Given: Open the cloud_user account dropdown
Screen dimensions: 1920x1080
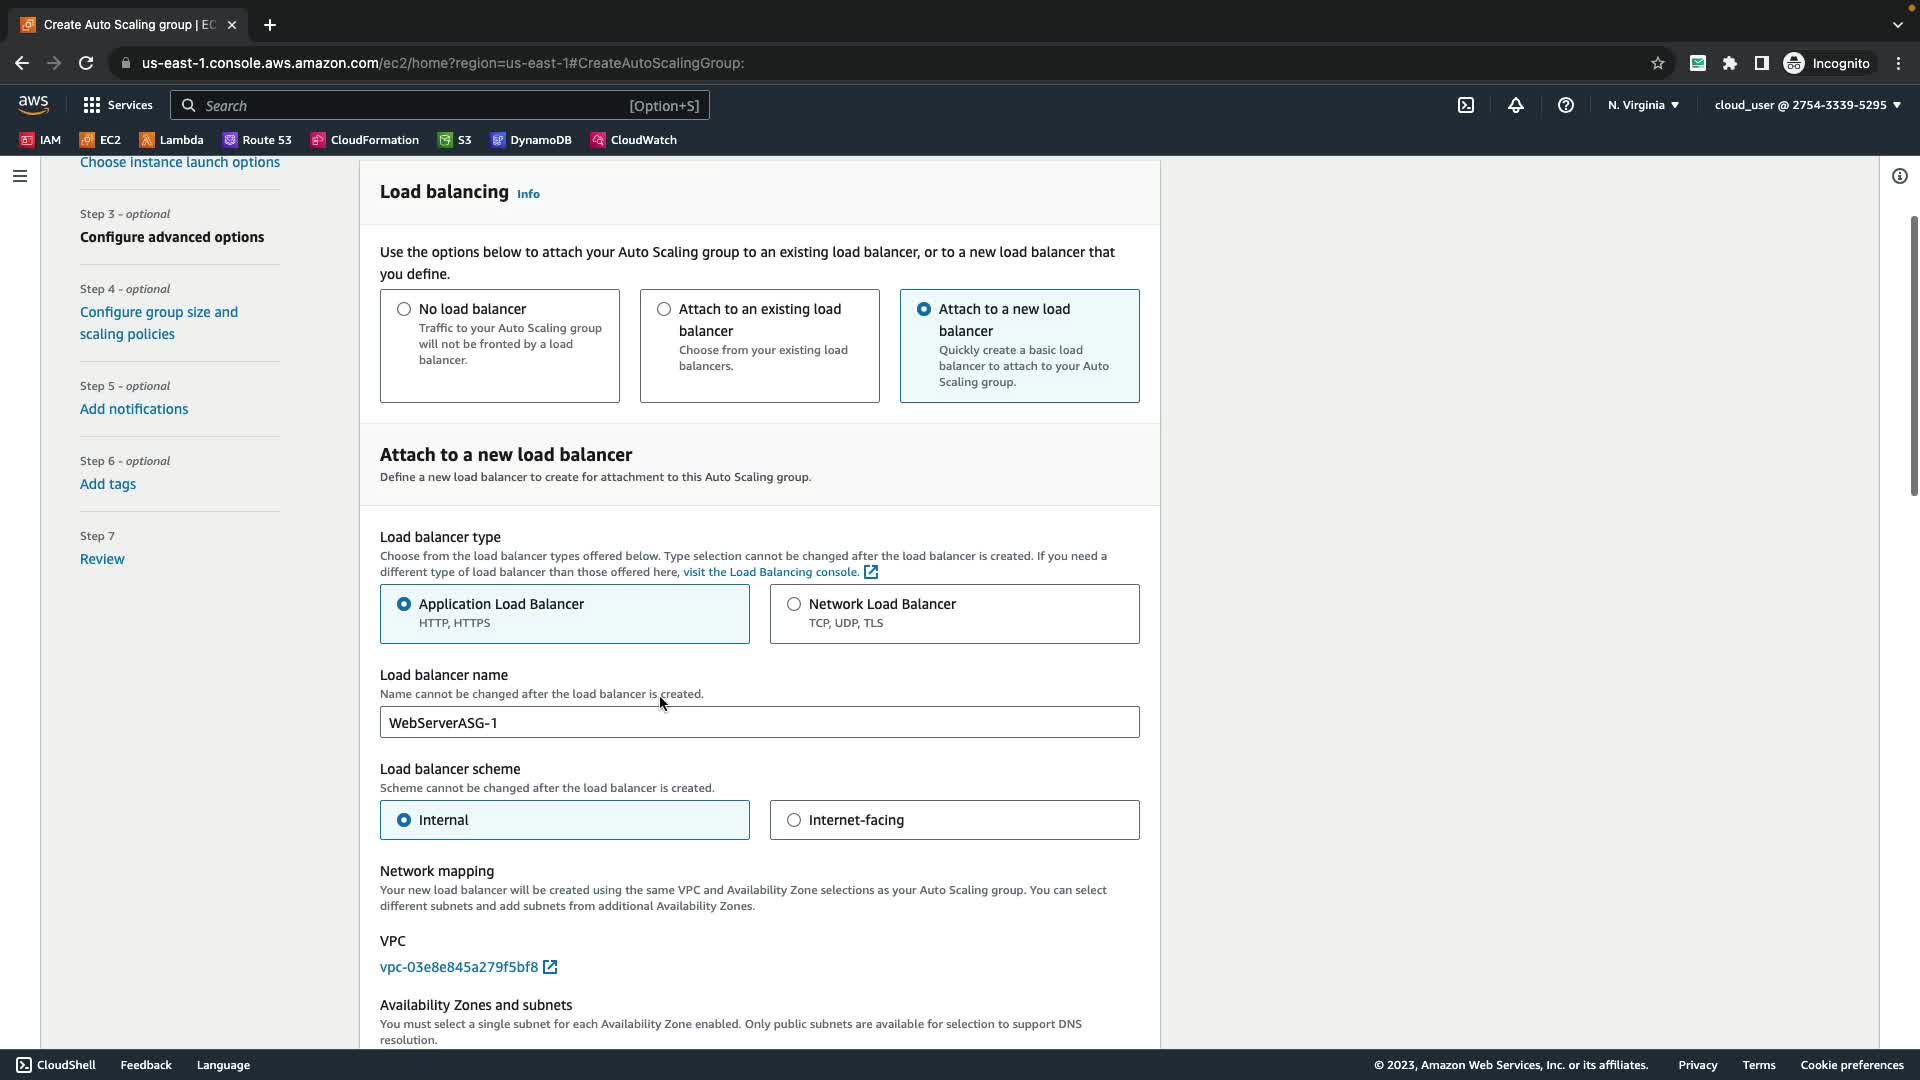Looking at the screenshot, I should pyautogui.click(x=1807, y=105).
